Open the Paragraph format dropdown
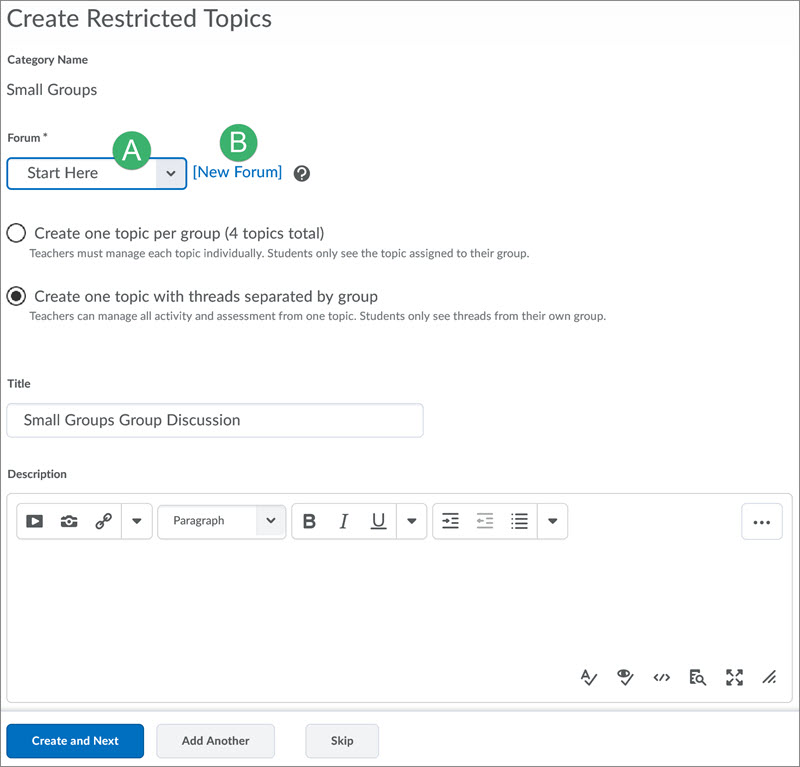Image resolution: width=800 pixels, height=767 pixels. pos(221,521)
